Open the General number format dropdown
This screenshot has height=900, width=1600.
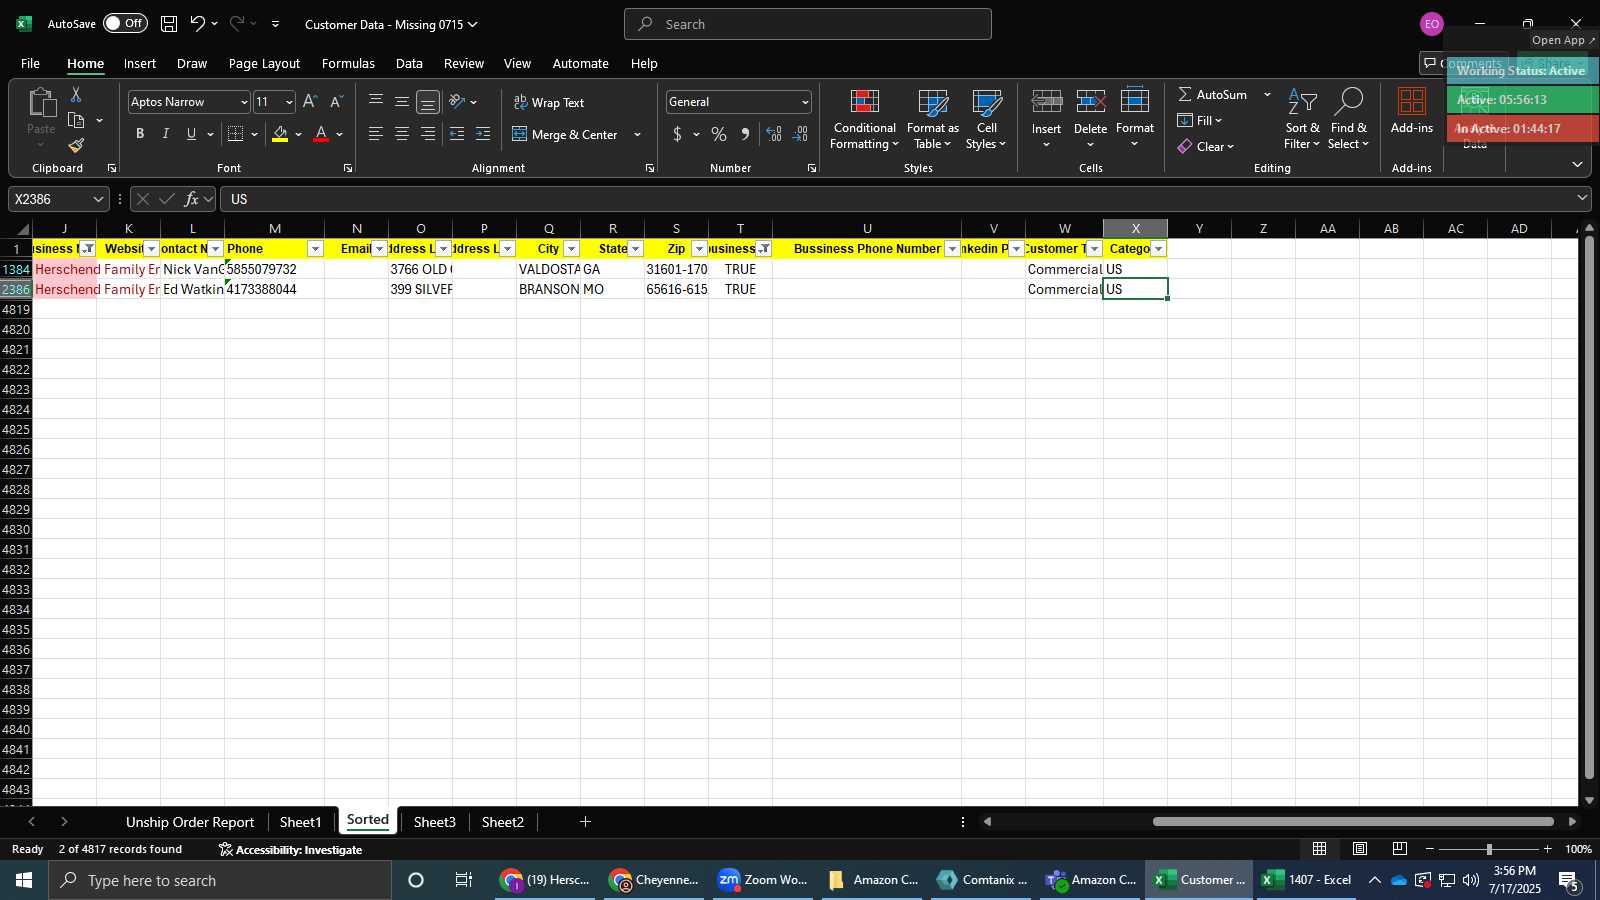coord(805,102)
